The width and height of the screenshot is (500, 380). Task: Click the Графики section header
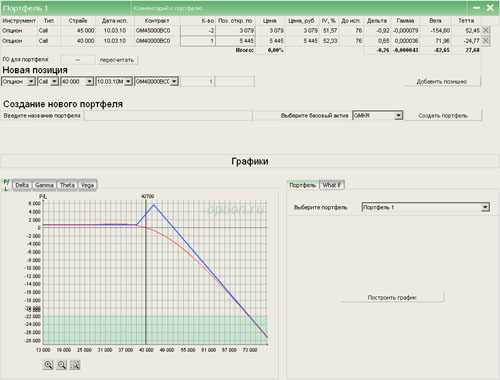point(250,161)
